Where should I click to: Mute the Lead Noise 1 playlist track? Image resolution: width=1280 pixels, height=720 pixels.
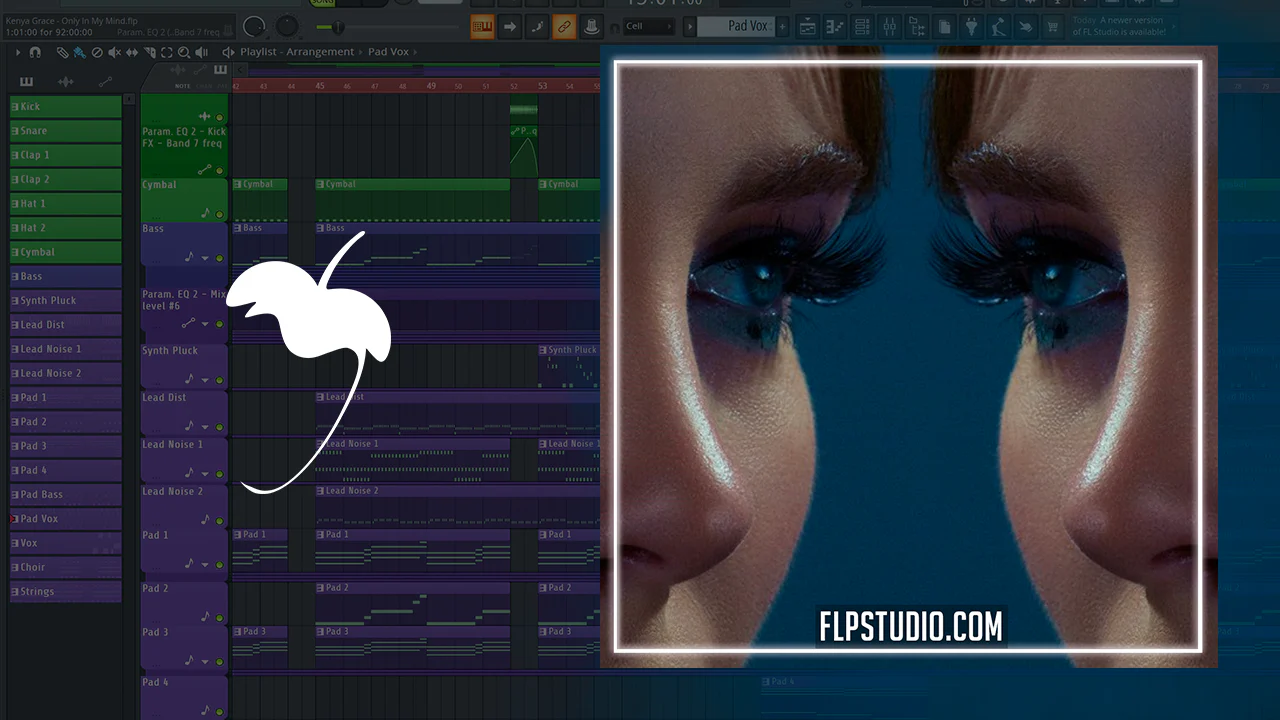(219, 473)
